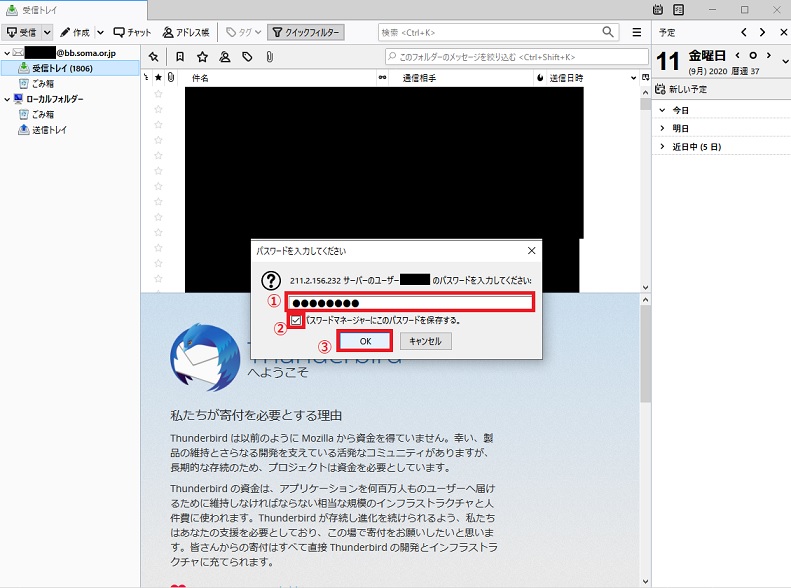The height and width of the screenshot is (588, 791).
Task: Sort messages by 件名 column
Action: click(x=200, y=78)
